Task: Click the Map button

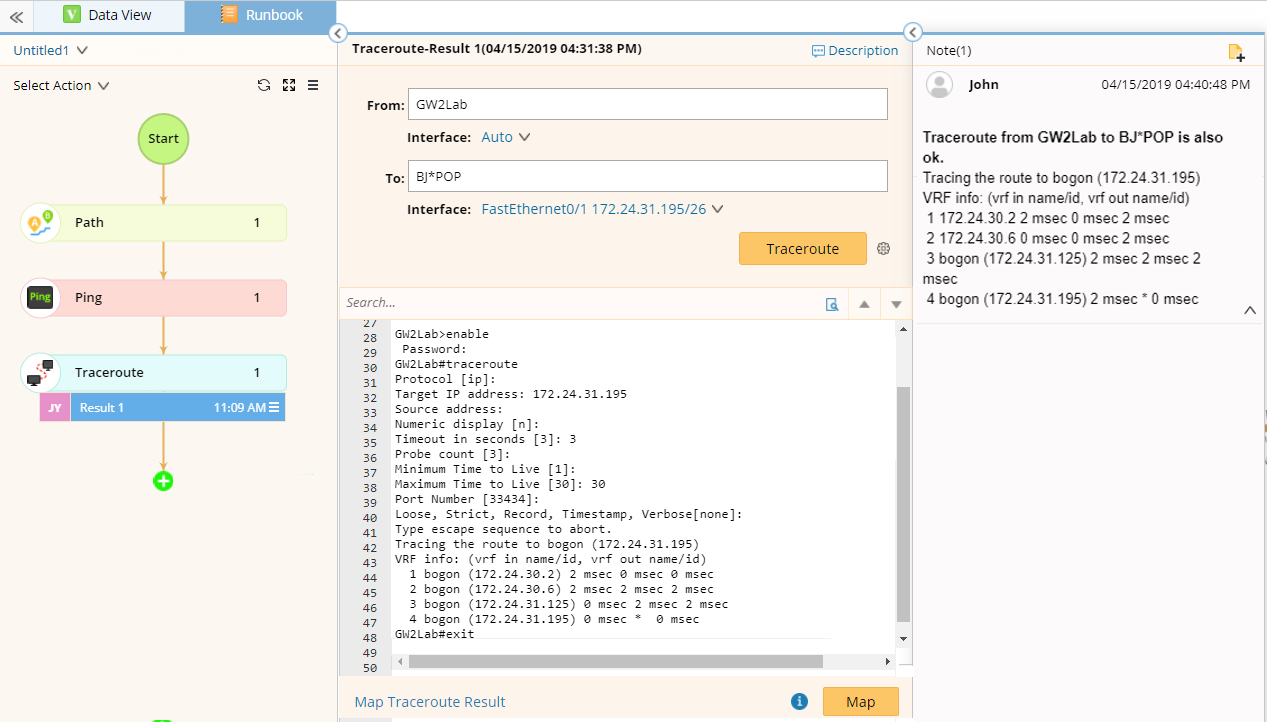Action: [860, 702]
